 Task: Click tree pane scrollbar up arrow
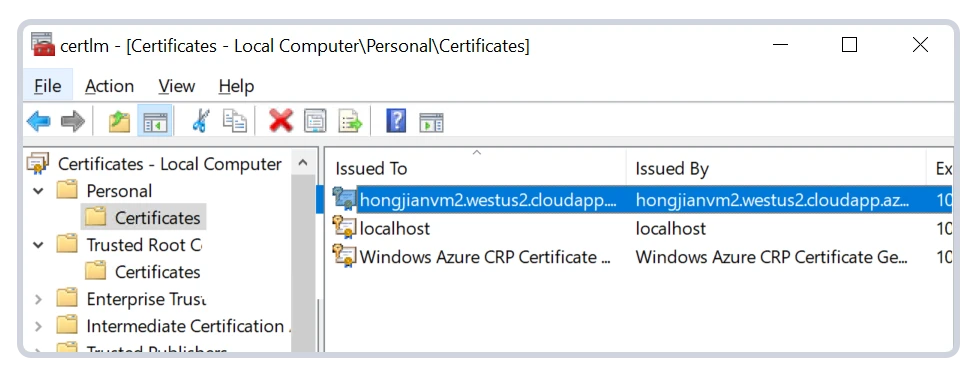(303, 163)
